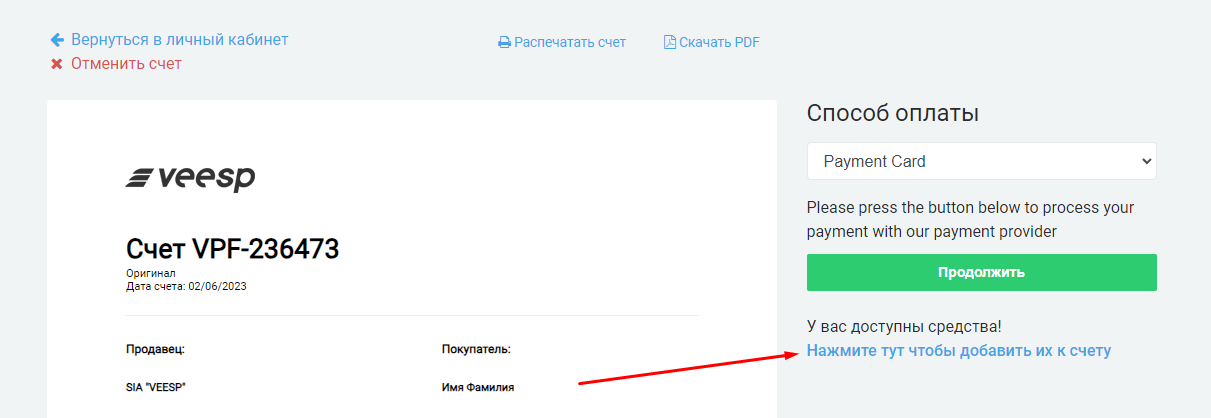Click the 'Способ оплаты' heading
Screen dimensions: 1211x418
click(x=892, y=113)
